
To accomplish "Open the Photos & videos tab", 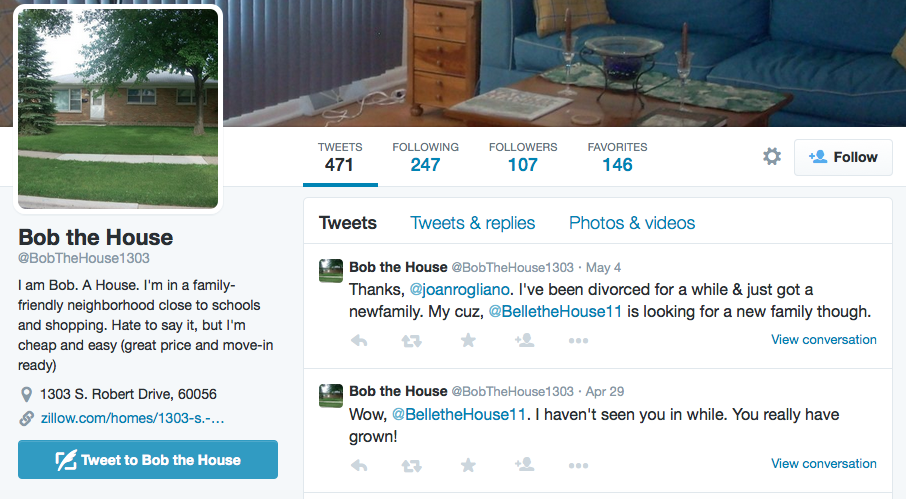I will (632, 223).
